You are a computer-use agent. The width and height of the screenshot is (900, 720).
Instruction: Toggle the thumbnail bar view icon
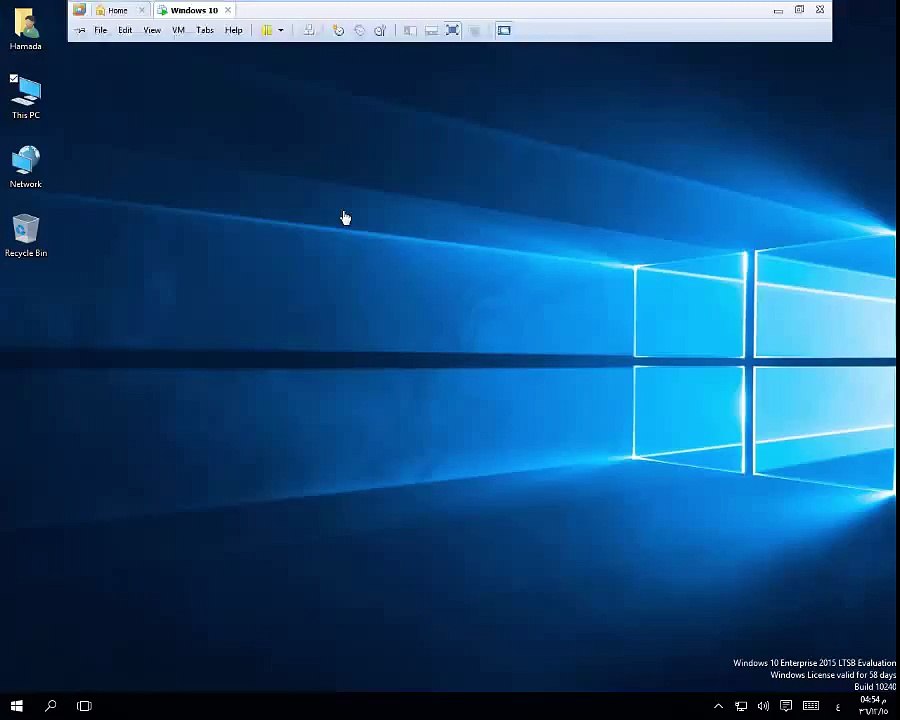click(x=432, y=30)
